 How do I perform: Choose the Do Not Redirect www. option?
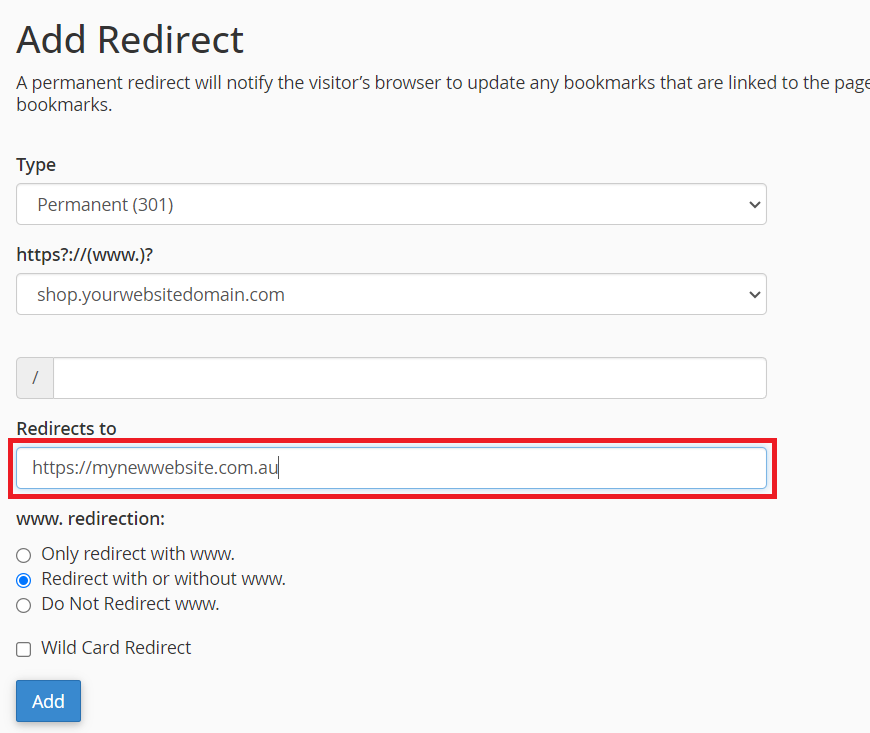pos(24,605)
